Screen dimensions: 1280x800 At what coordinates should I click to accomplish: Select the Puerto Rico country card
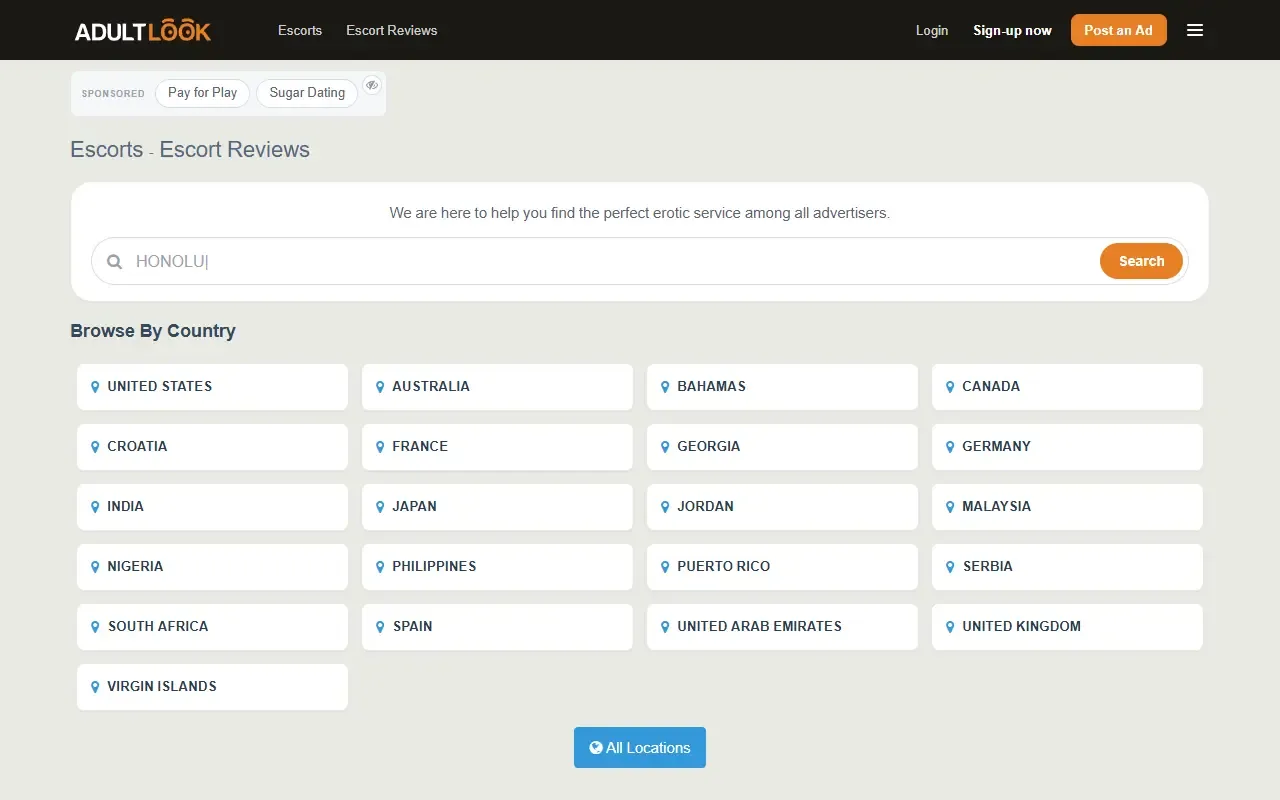782,567
